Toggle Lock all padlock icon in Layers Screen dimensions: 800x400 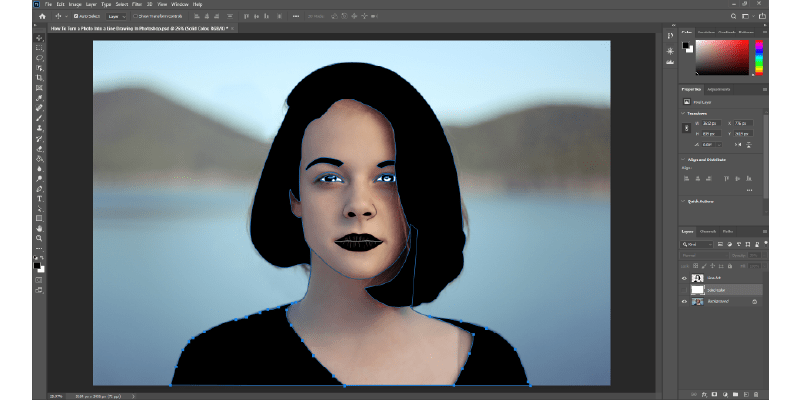tap(730, 266)
